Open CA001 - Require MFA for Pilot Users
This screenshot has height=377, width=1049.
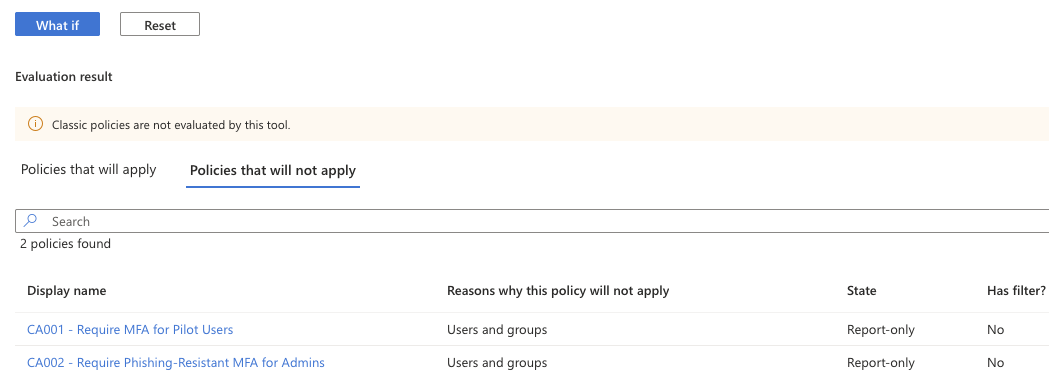pyautogui.click(x=130, y=330)
